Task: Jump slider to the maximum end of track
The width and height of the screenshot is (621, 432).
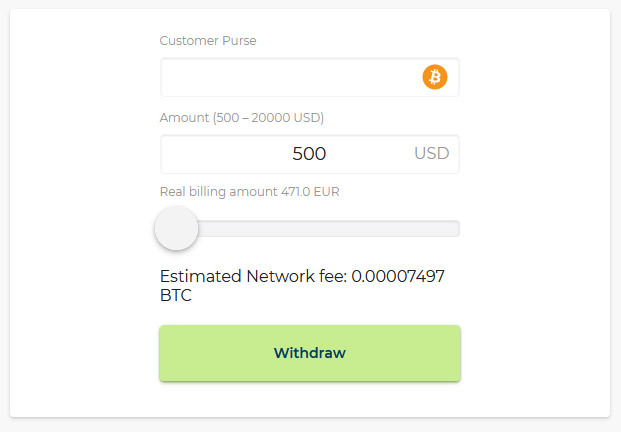Action: [x=455, y=229]
